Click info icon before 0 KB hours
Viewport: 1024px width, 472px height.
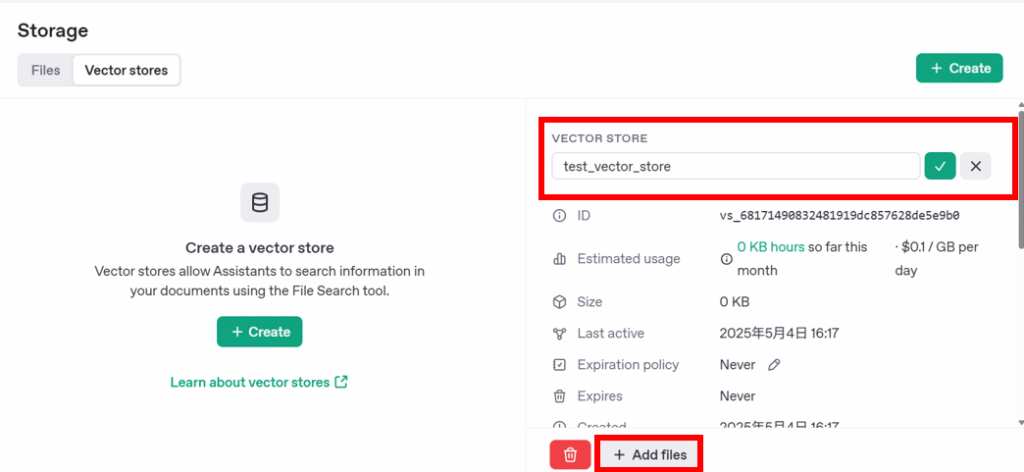coord(726,259)
